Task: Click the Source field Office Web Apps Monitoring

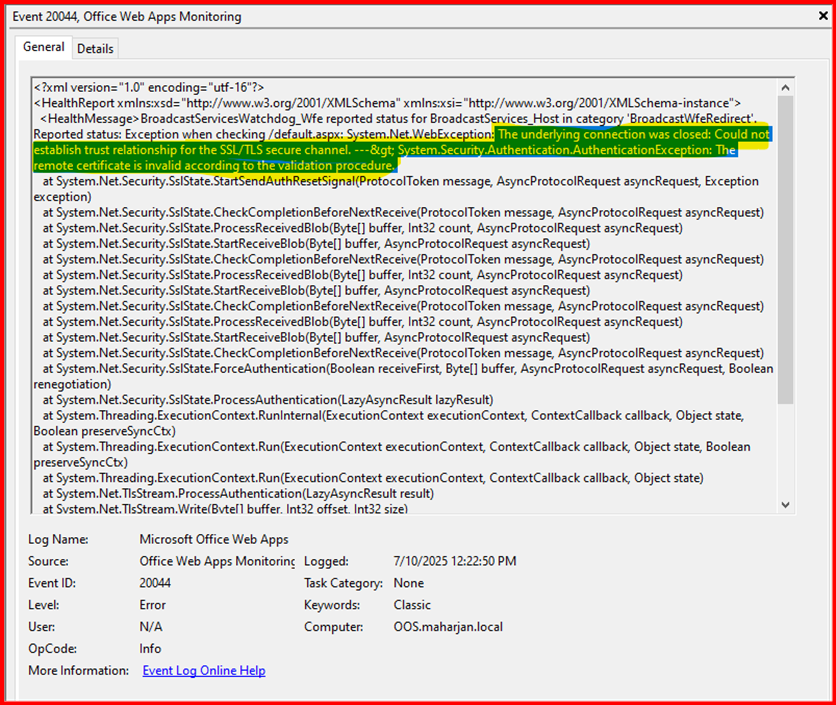Action: coord(217,562)
